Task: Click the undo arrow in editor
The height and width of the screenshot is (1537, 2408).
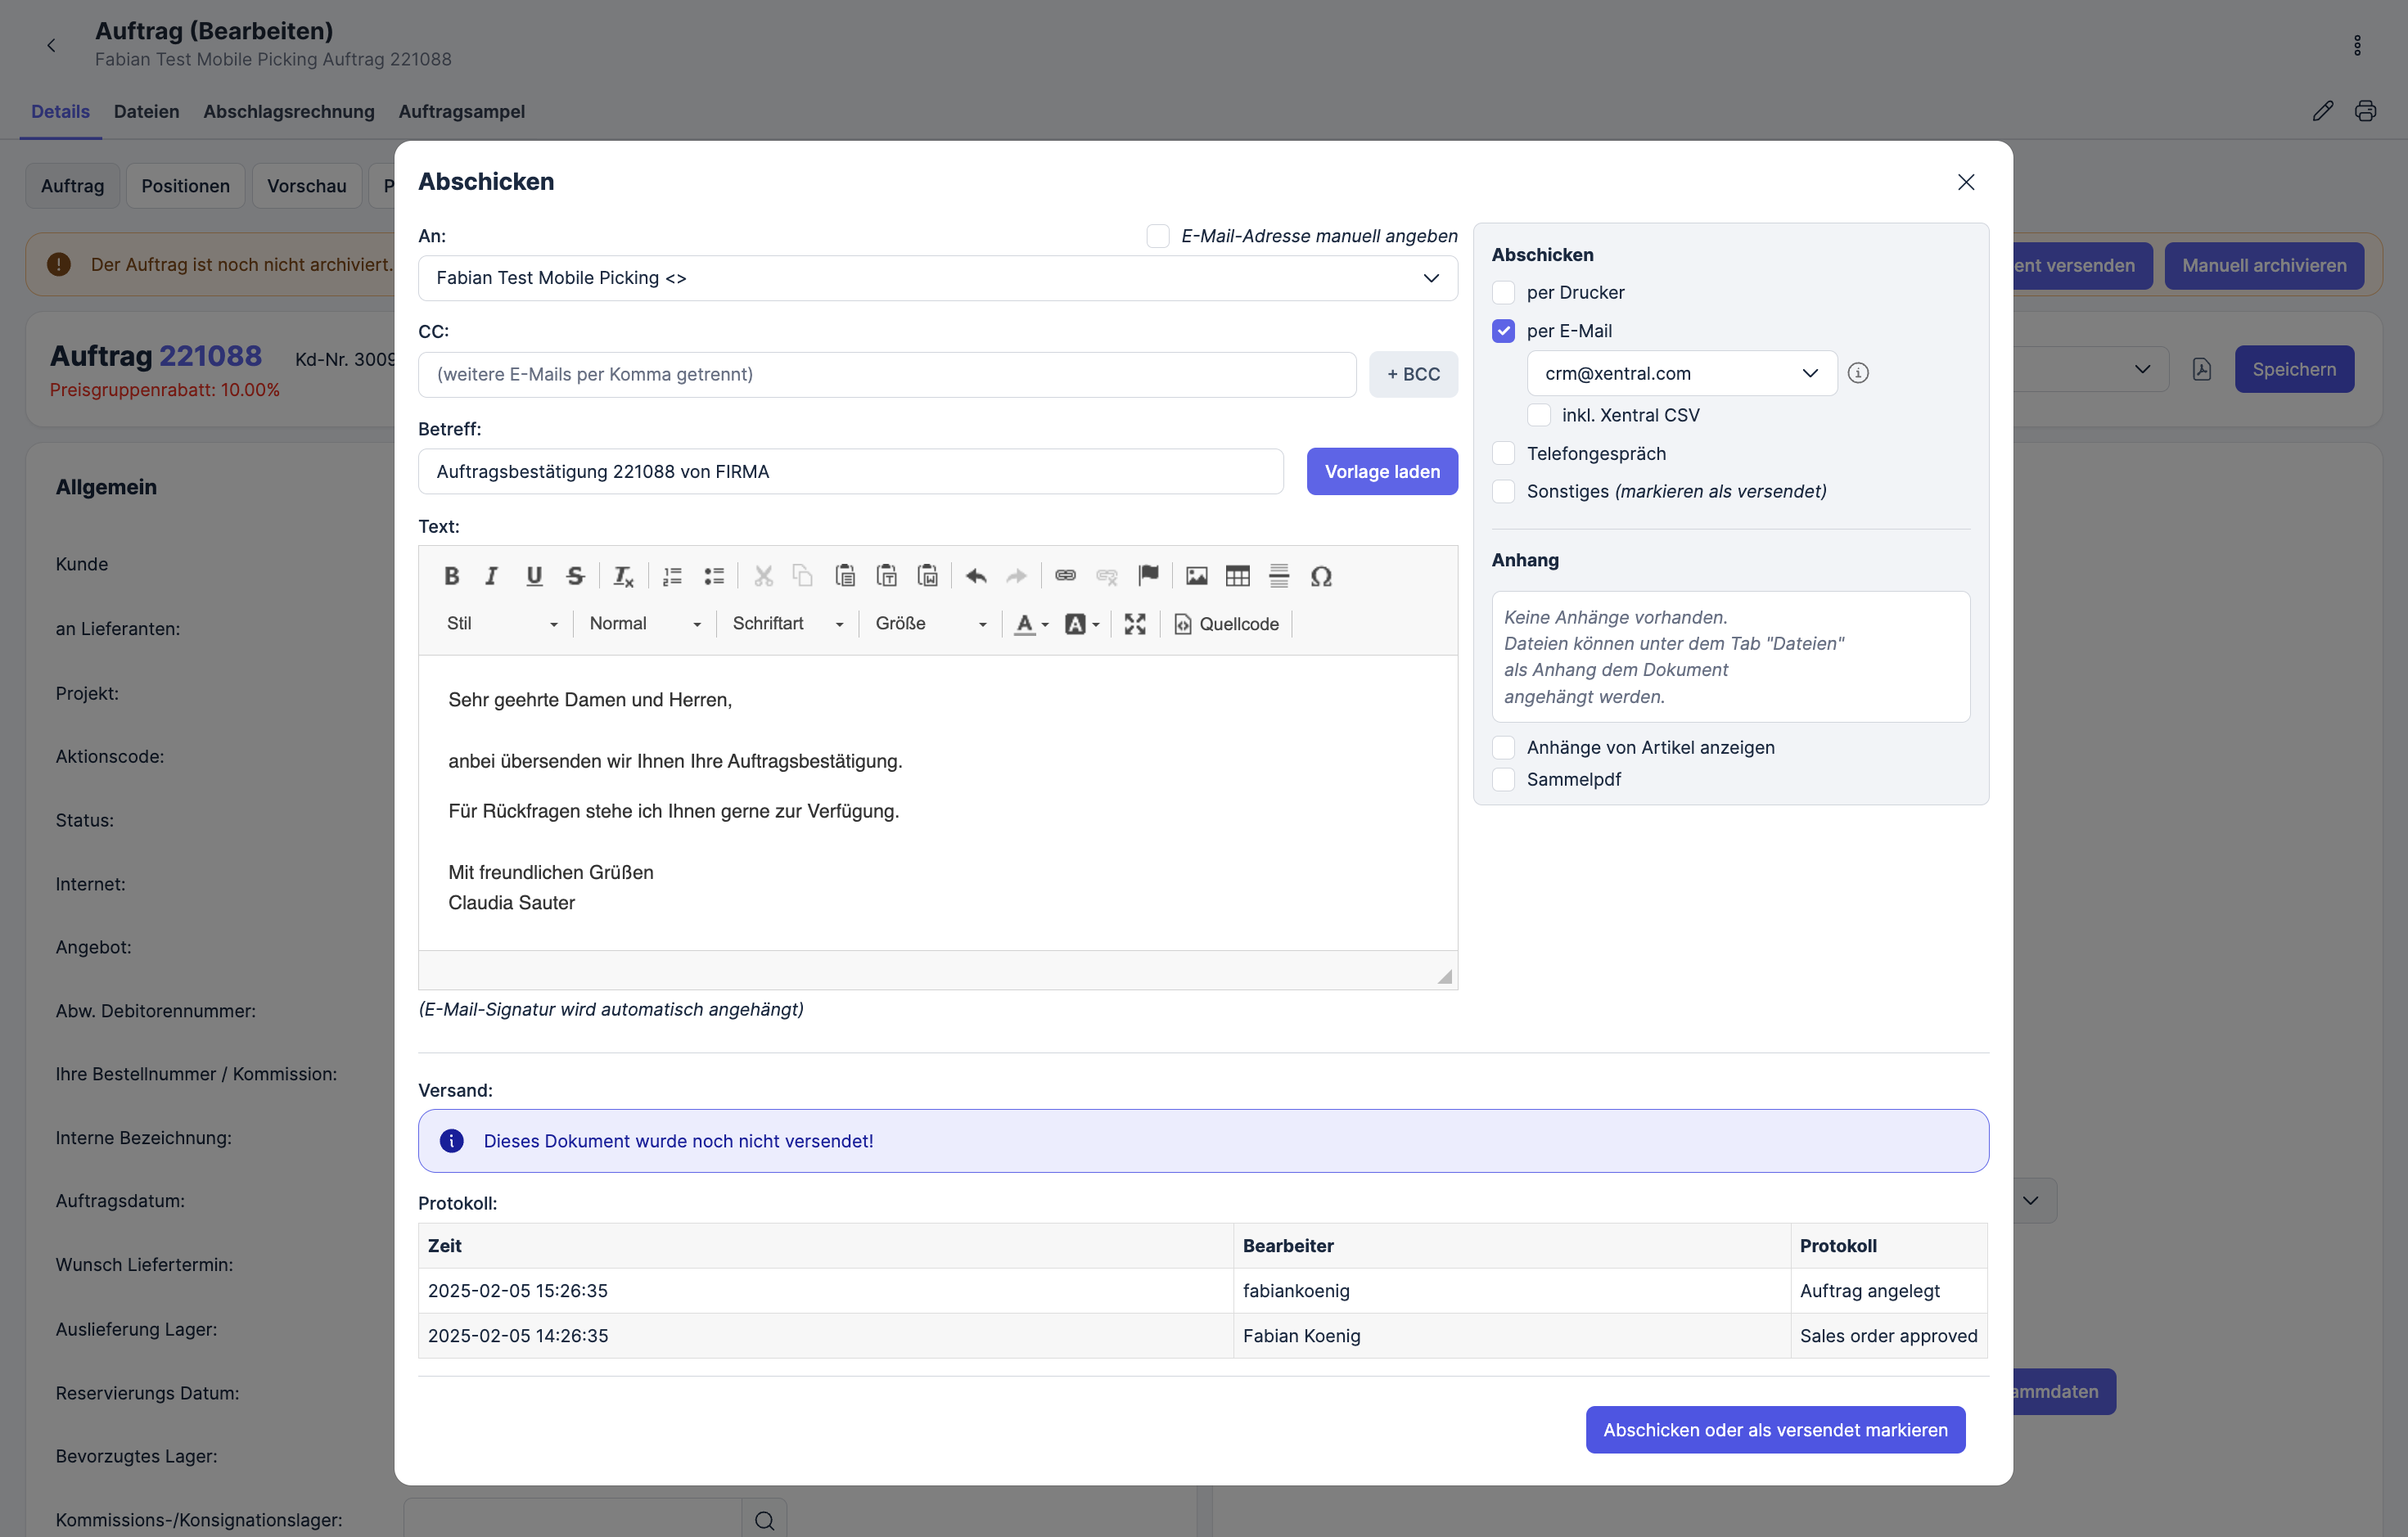Action: [976, 576]
